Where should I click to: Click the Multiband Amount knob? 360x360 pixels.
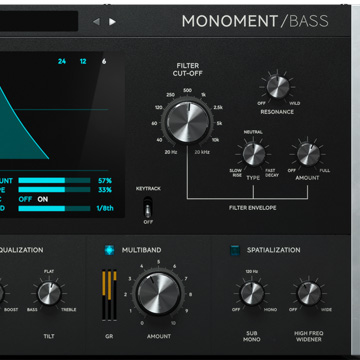tap(159, 294)
